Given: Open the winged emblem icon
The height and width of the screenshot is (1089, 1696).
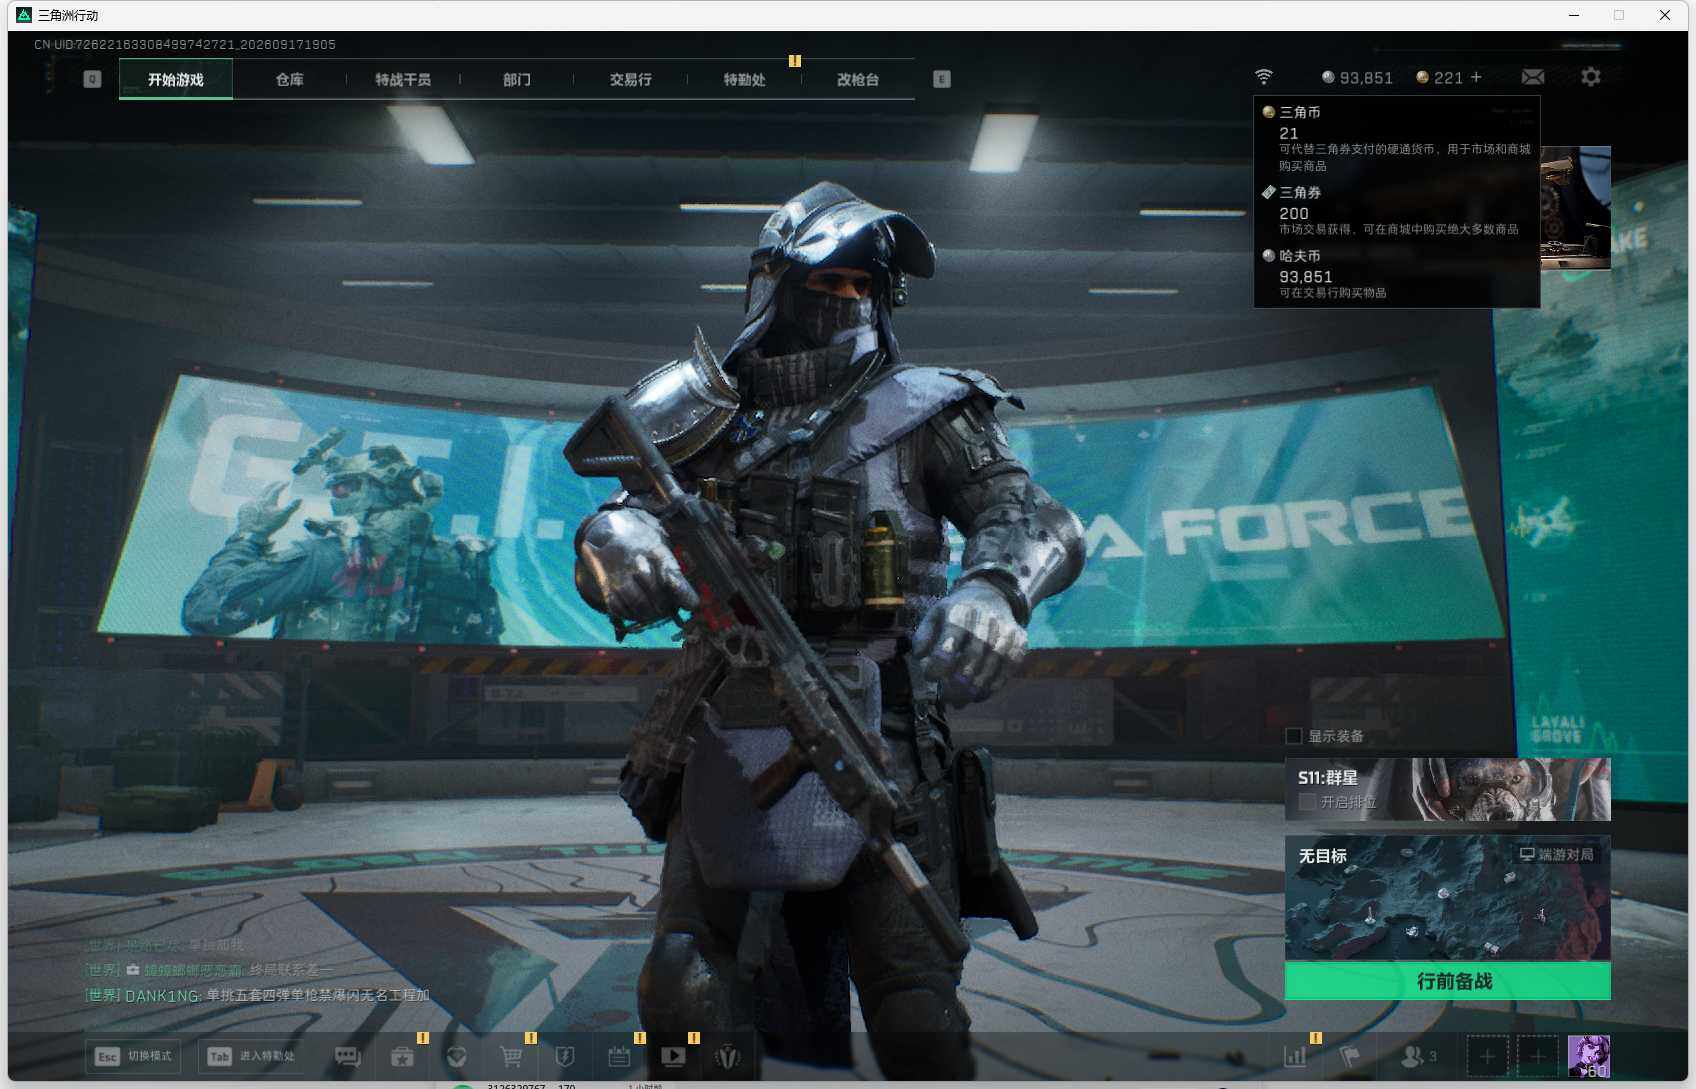Looking at the screenshot, I should [728, 1057].
